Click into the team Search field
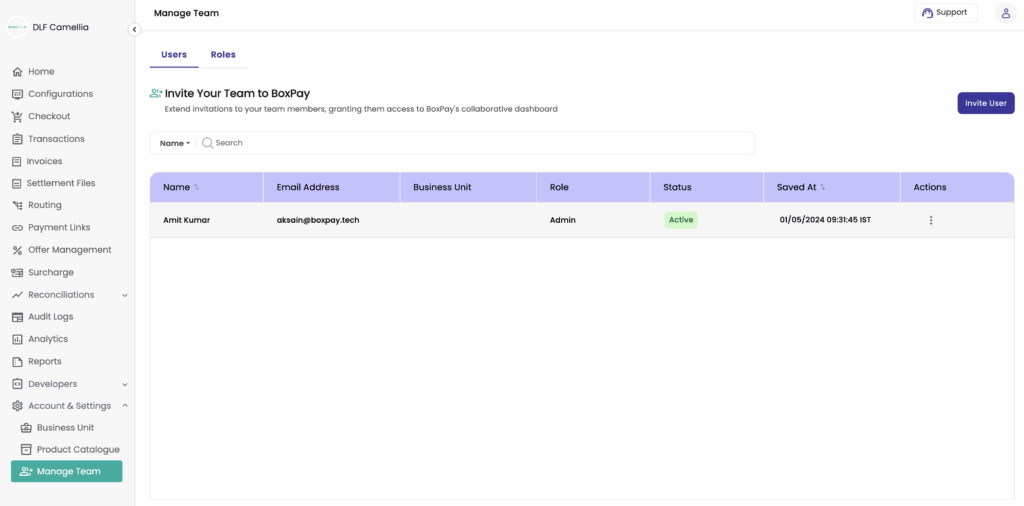1024x506 pixels. point(477,143)
